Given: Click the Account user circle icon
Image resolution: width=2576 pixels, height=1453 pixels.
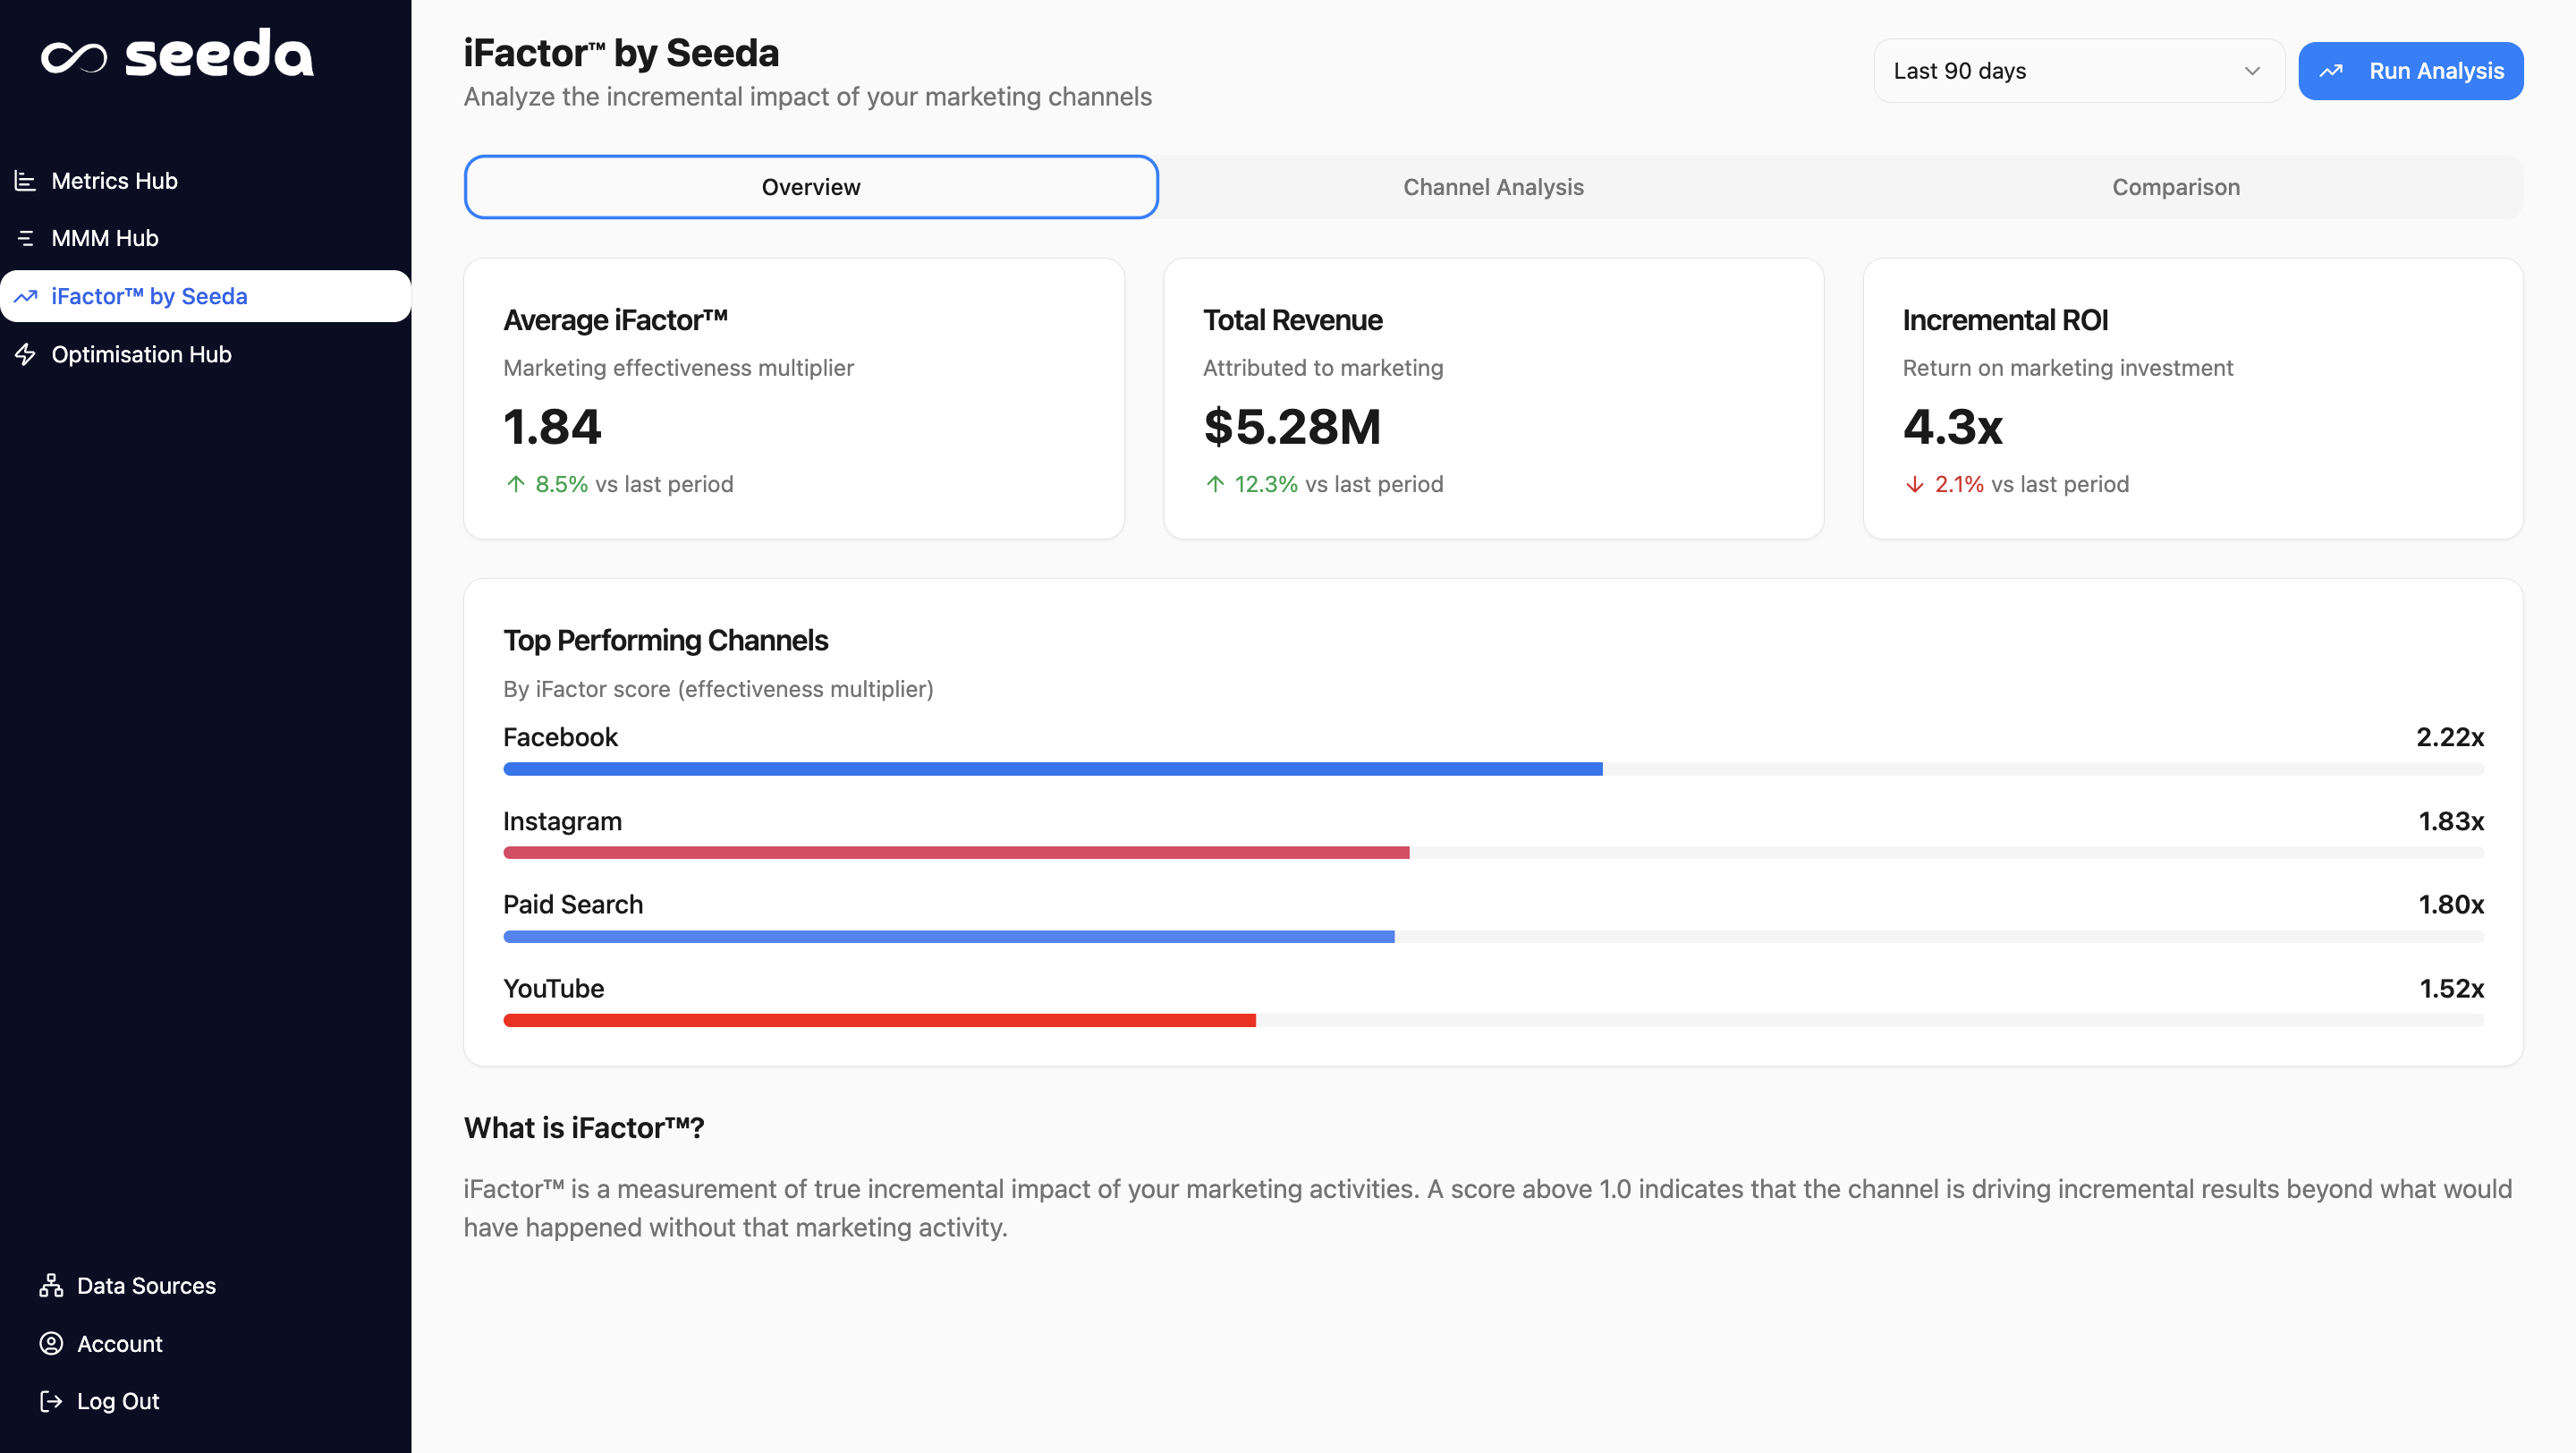Looking at the screenshot, I should pos(51,1343).
